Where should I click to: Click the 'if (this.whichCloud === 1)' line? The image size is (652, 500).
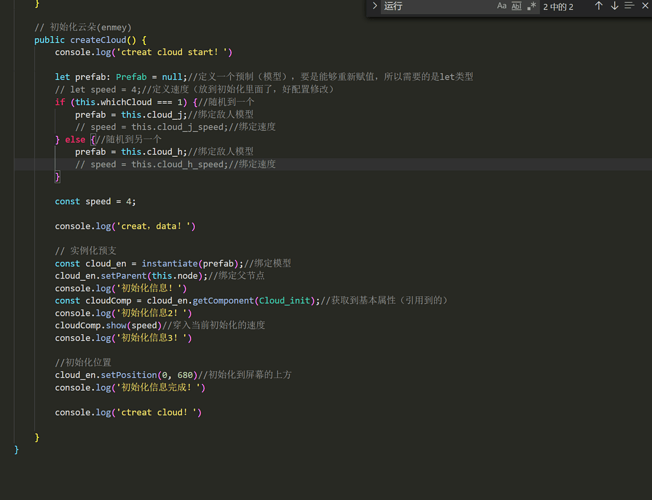pos(154,102)
